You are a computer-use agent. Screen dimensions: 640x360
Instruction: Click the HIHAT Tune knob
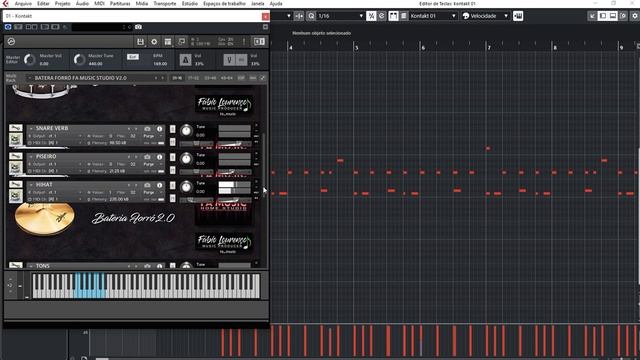[x=186, y=187]
